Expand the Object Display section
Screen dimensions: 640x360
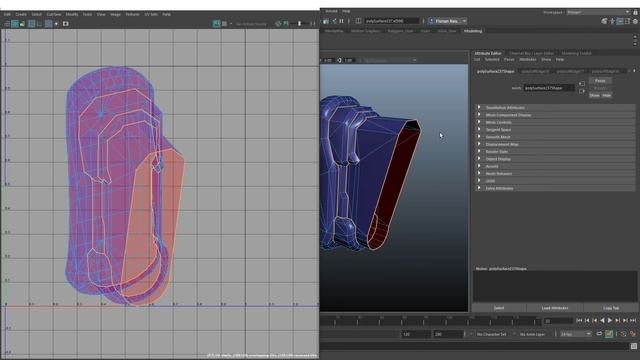(x=555, y=159)
